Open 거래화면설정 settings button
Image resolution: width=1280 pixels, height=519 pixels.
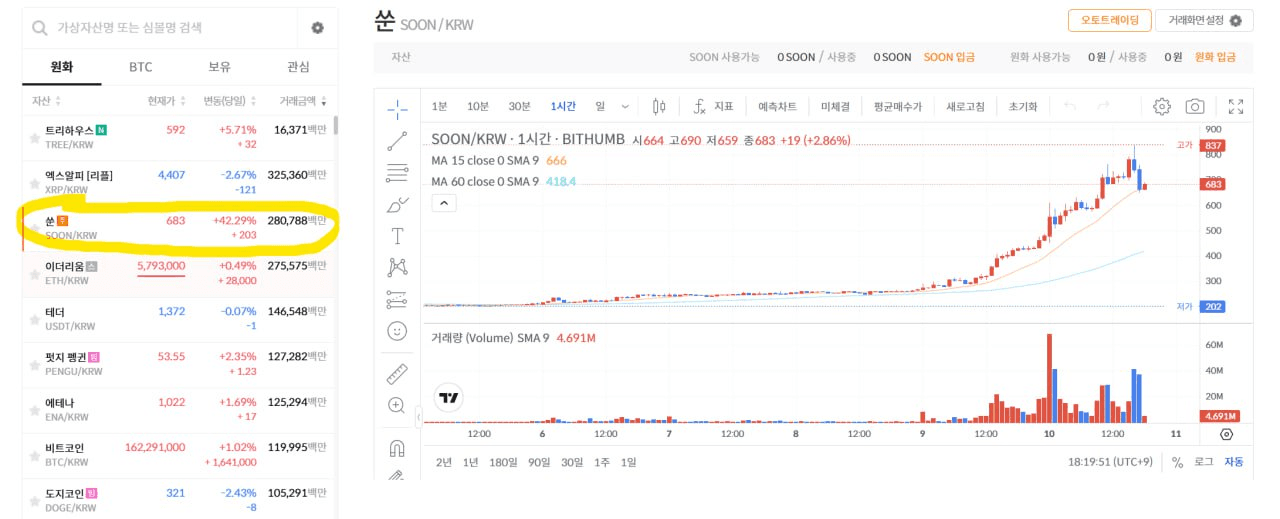tap(1204, 20)
